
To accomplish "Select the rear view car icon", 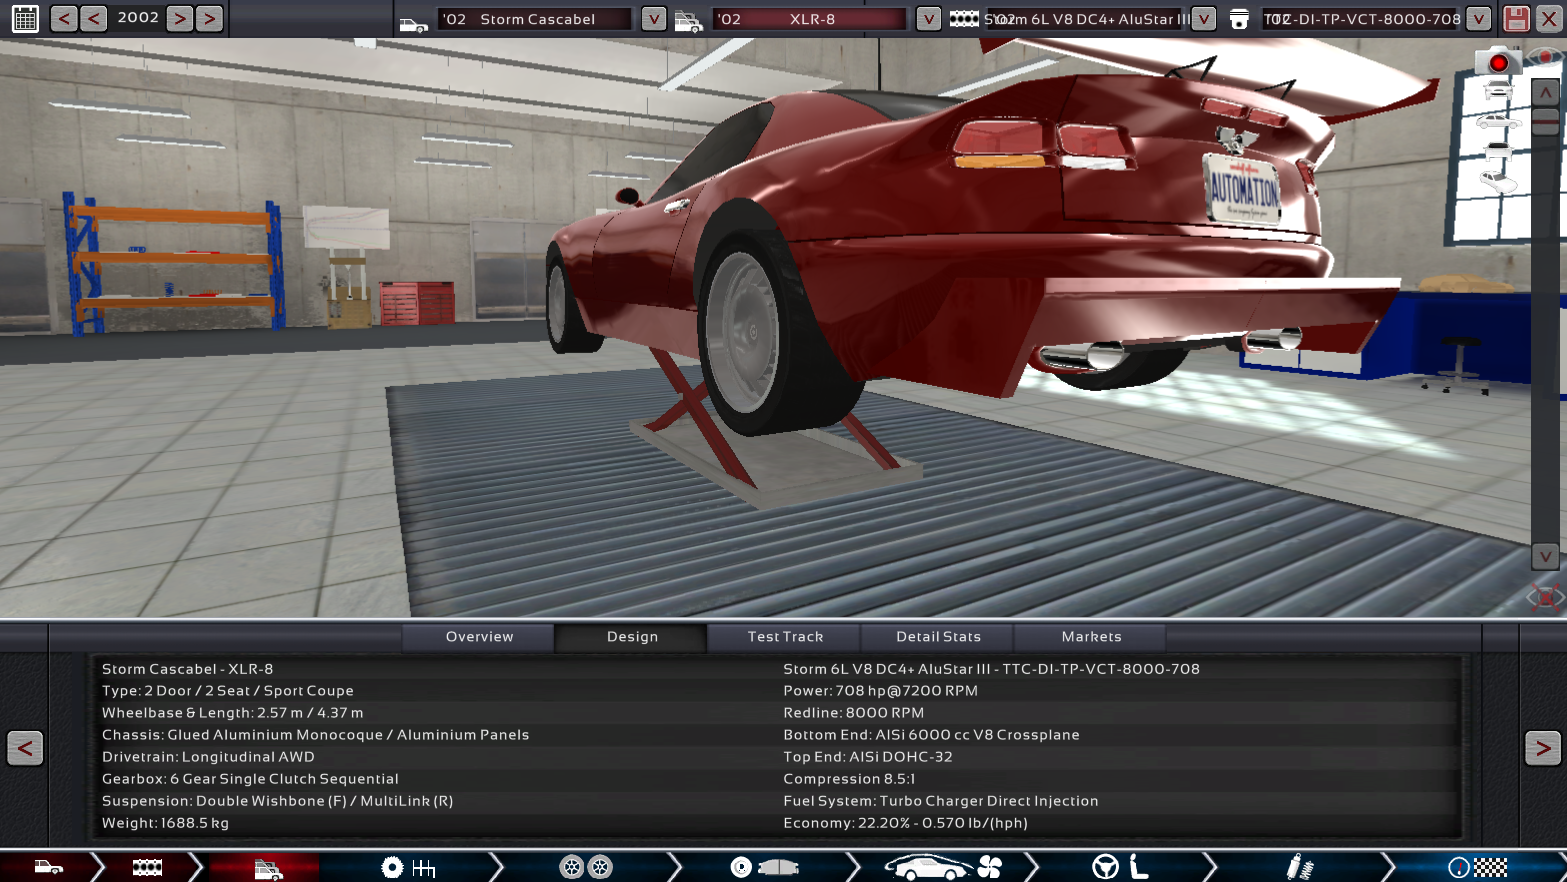I will (x=1497, y=151).
